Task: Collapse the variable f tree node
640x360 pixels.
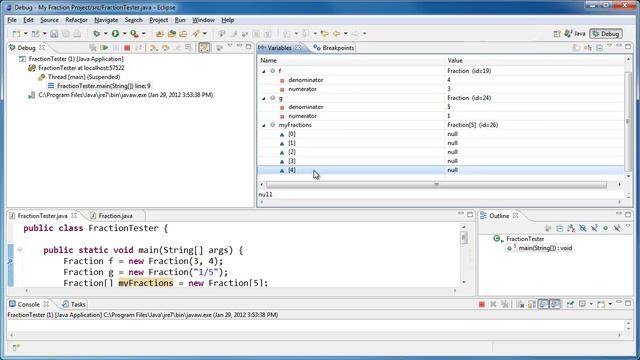Action: 264,71
